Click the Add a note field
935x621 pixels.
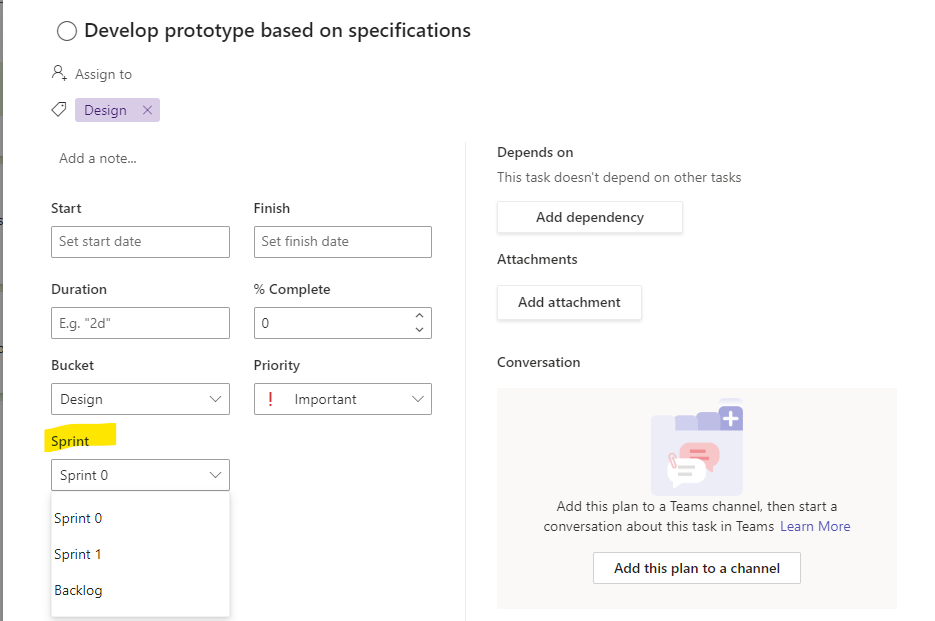tap(98, 158)
